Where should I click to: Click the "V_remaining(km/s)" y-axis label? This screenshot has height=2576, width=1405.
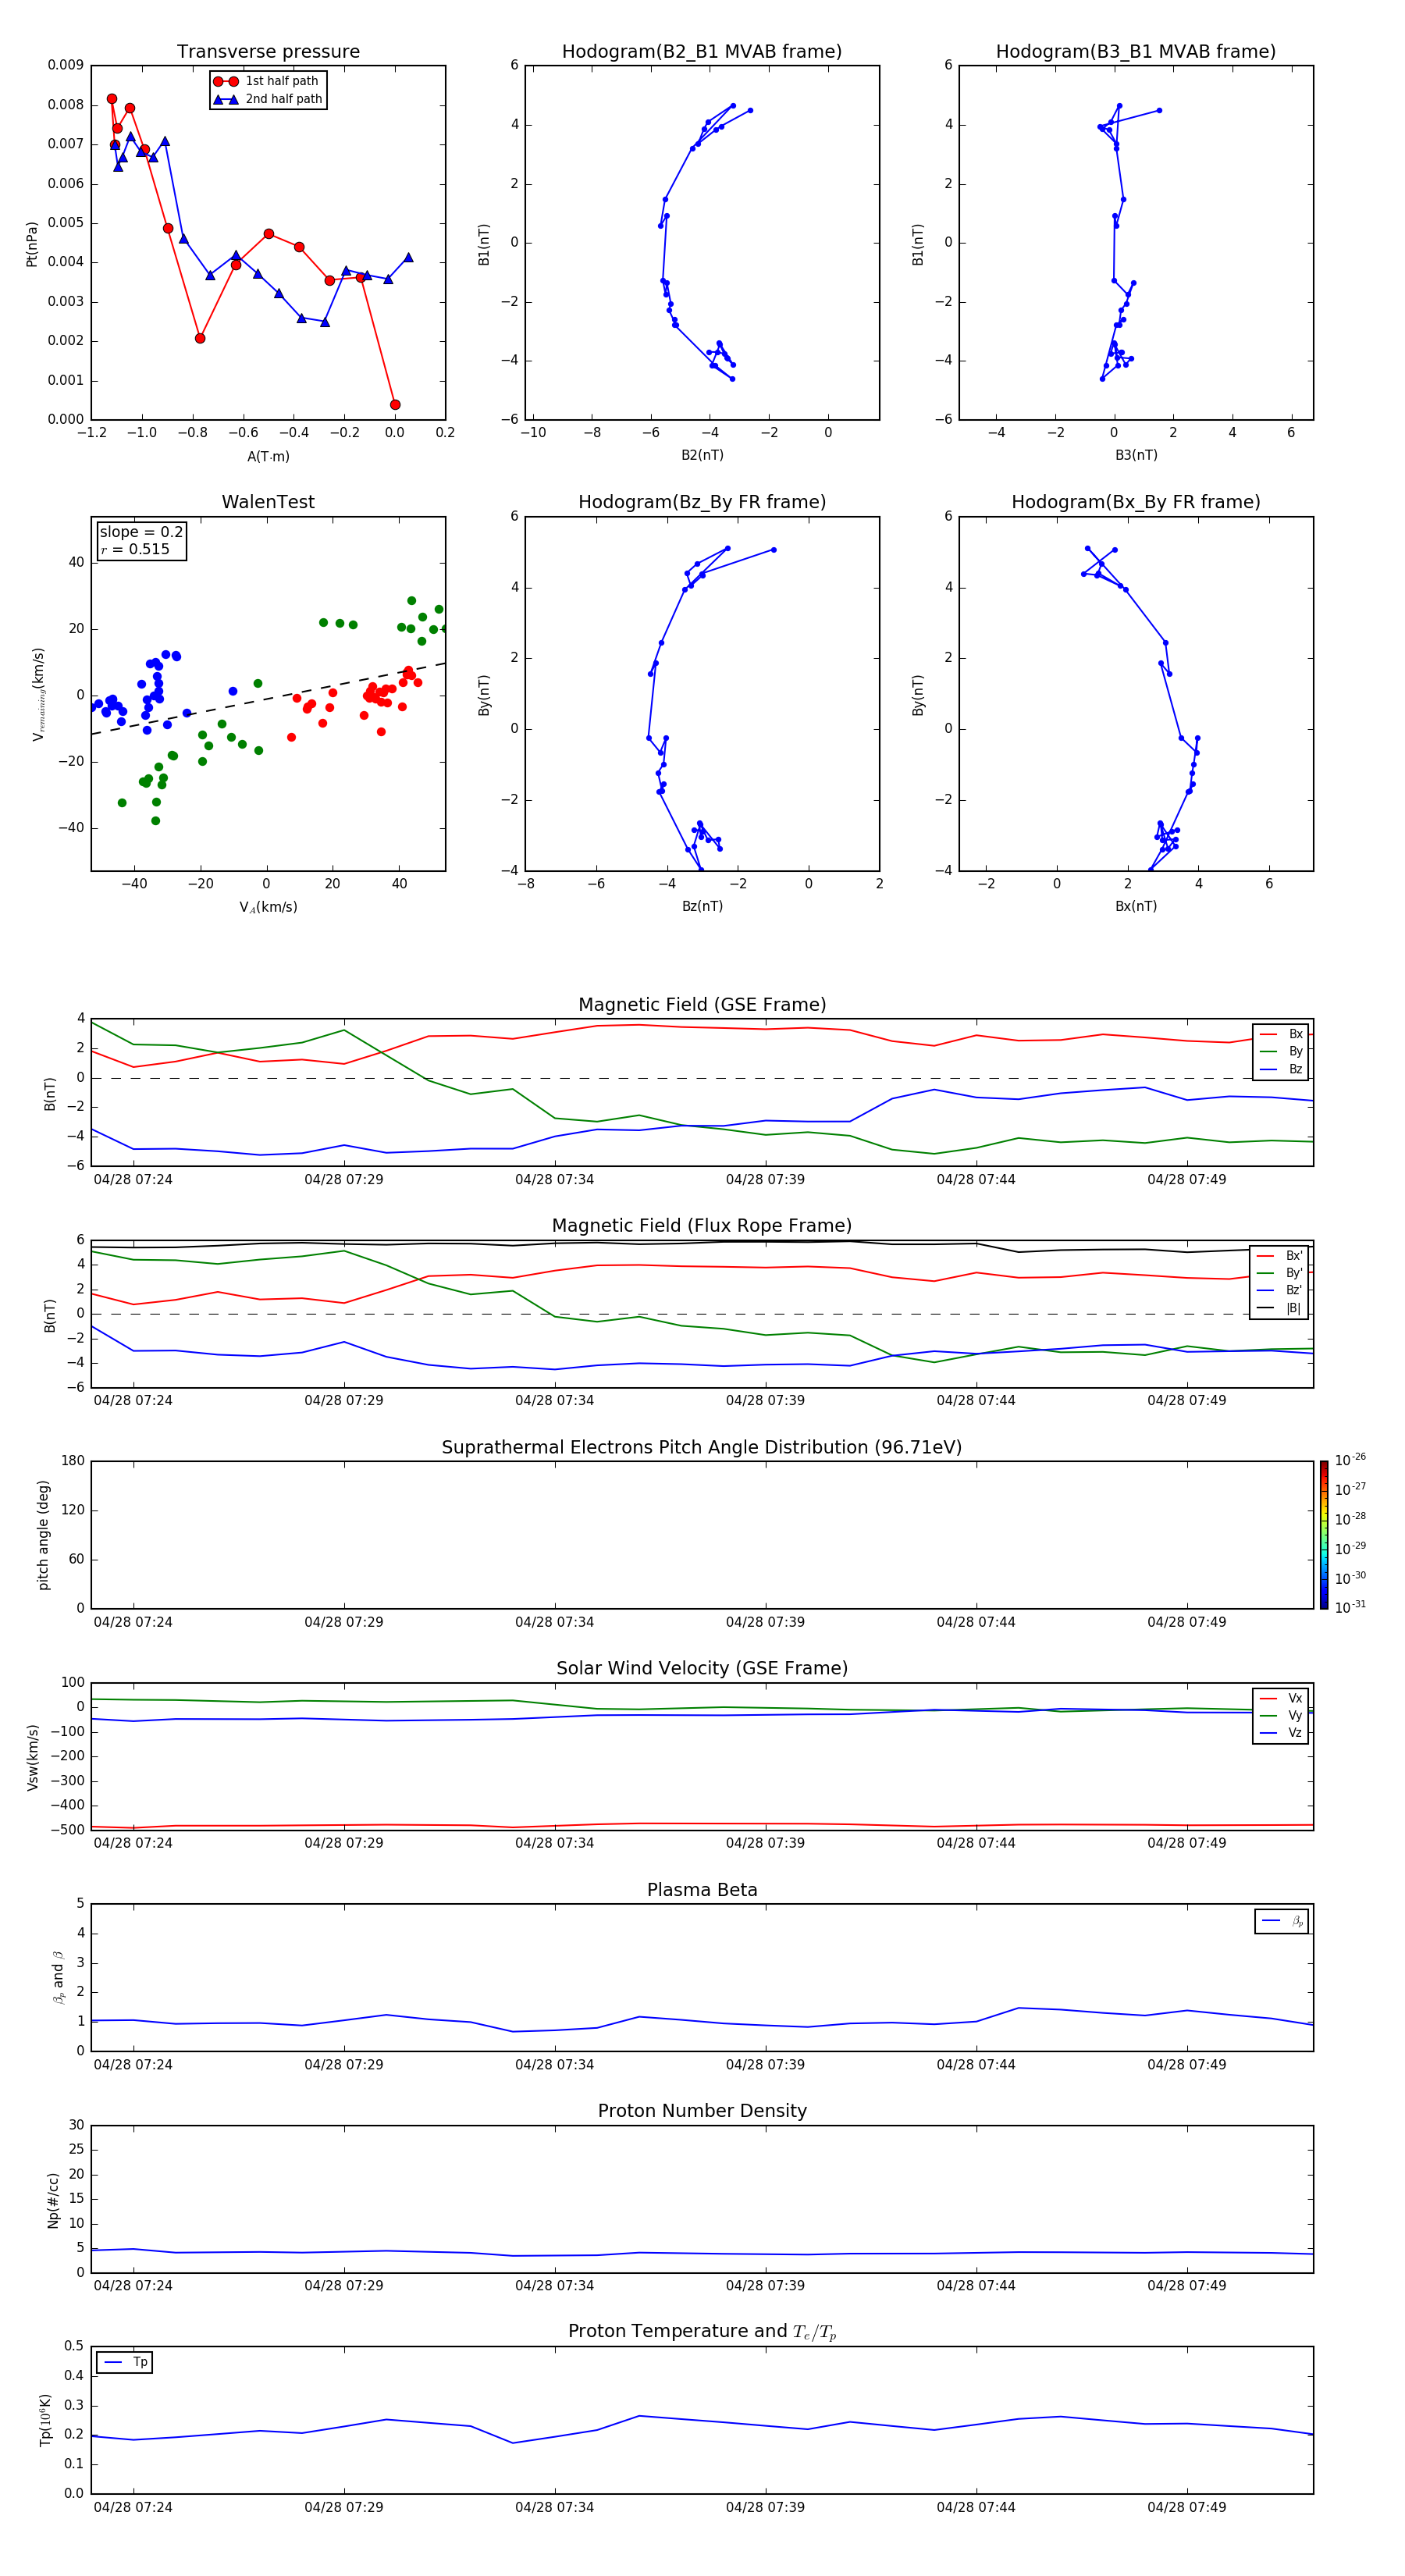(38, 694)
